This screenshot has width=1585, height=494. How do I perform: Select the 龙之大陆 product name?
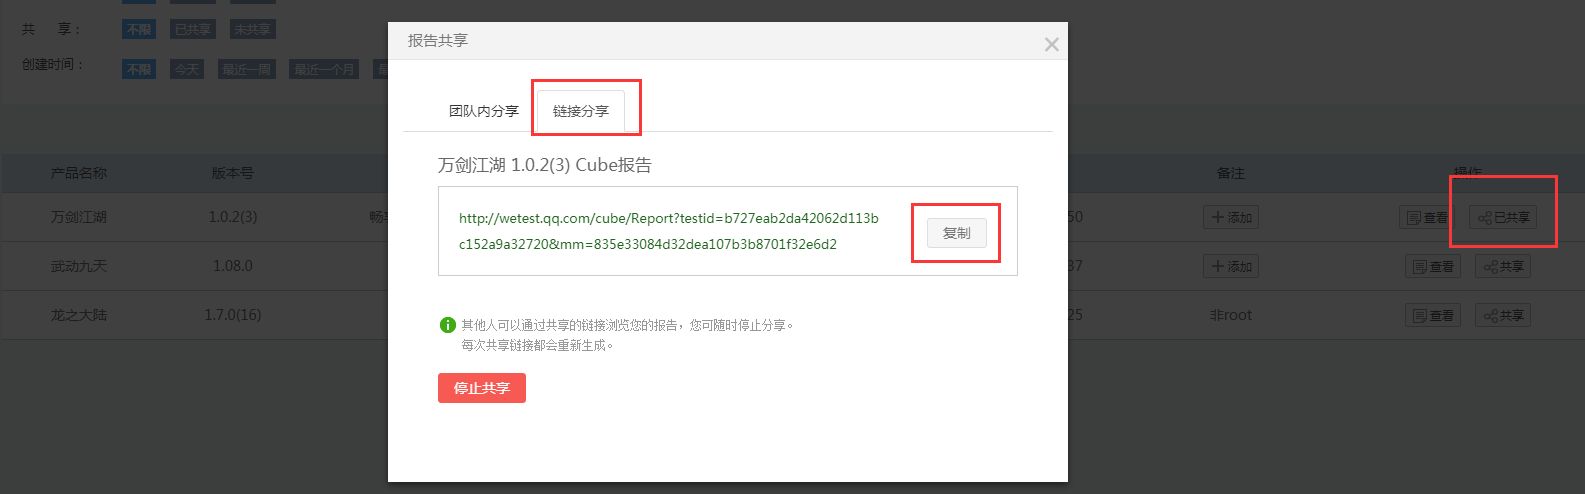(x=78, y=315)
